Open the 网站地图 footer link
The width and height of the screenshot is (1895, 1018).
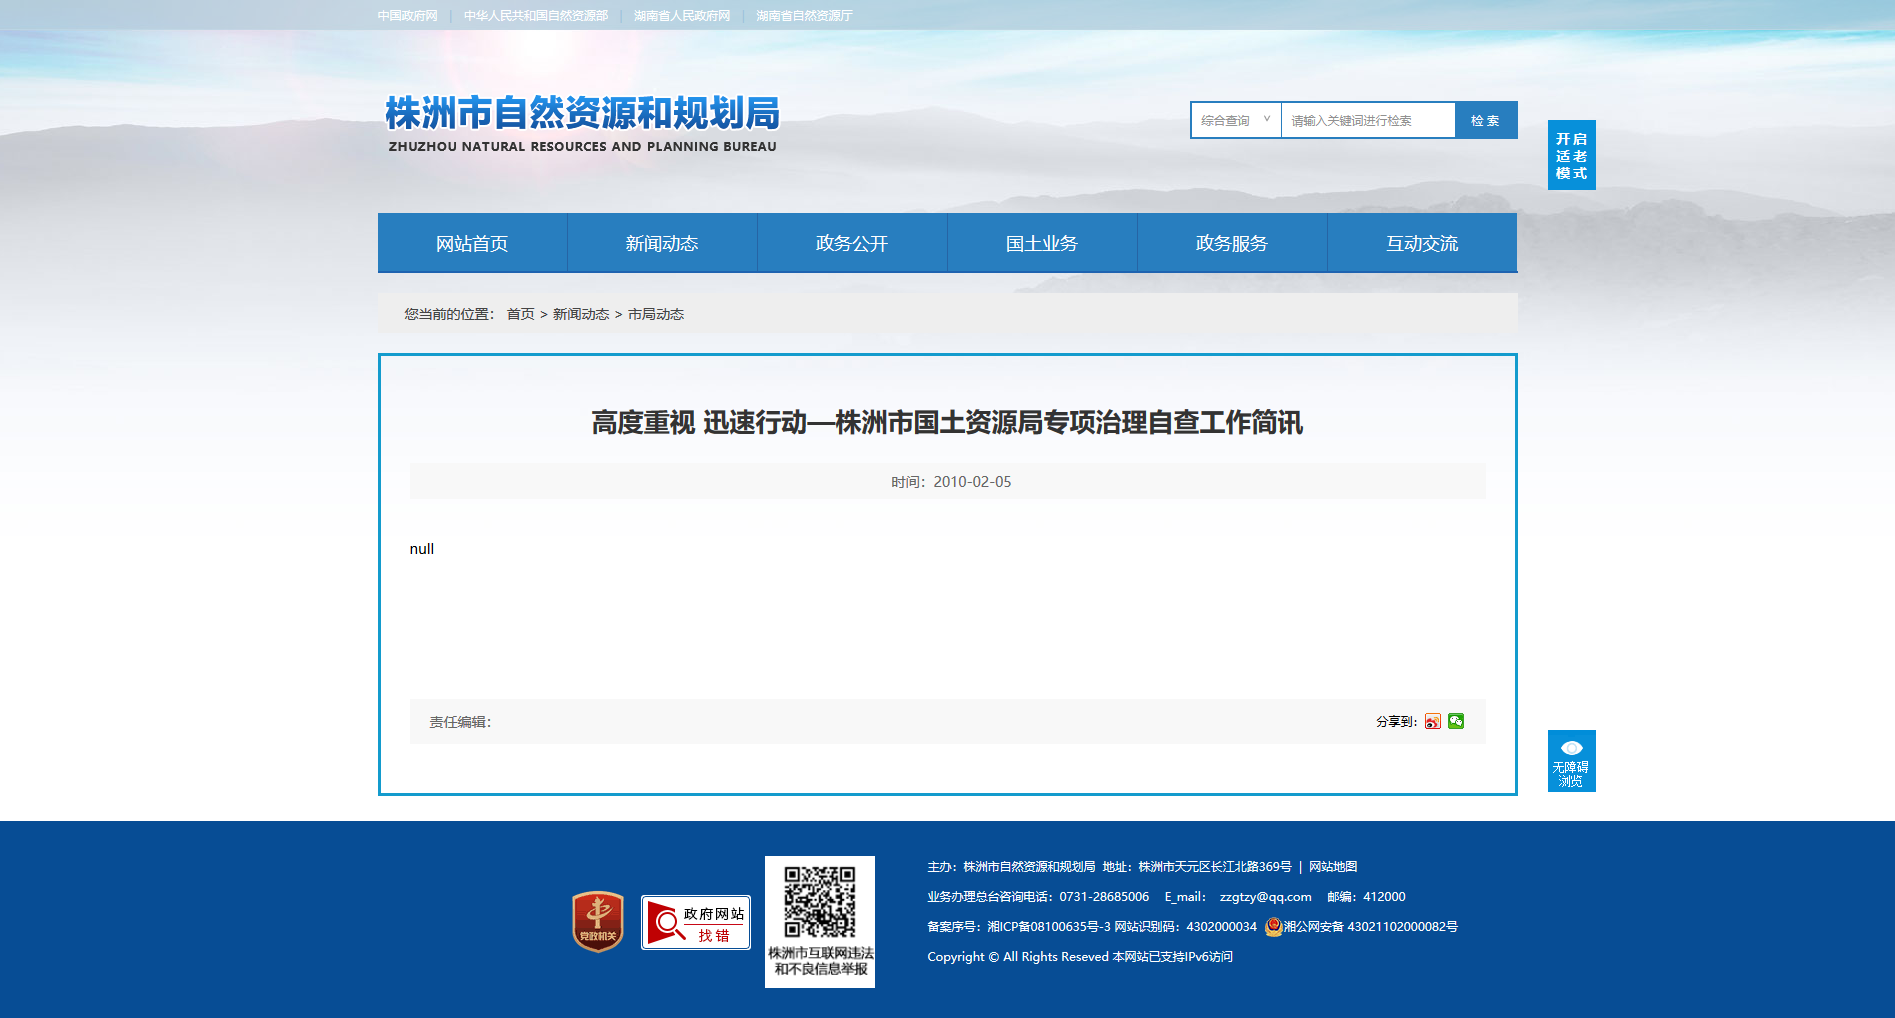[x=1333, y=867]
